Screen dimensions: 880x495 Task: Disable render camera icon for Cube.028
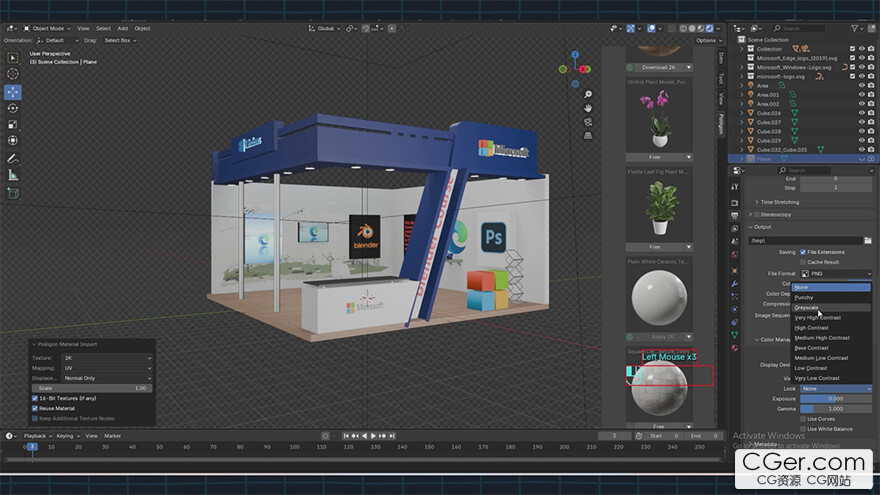[x=871, y=131]
